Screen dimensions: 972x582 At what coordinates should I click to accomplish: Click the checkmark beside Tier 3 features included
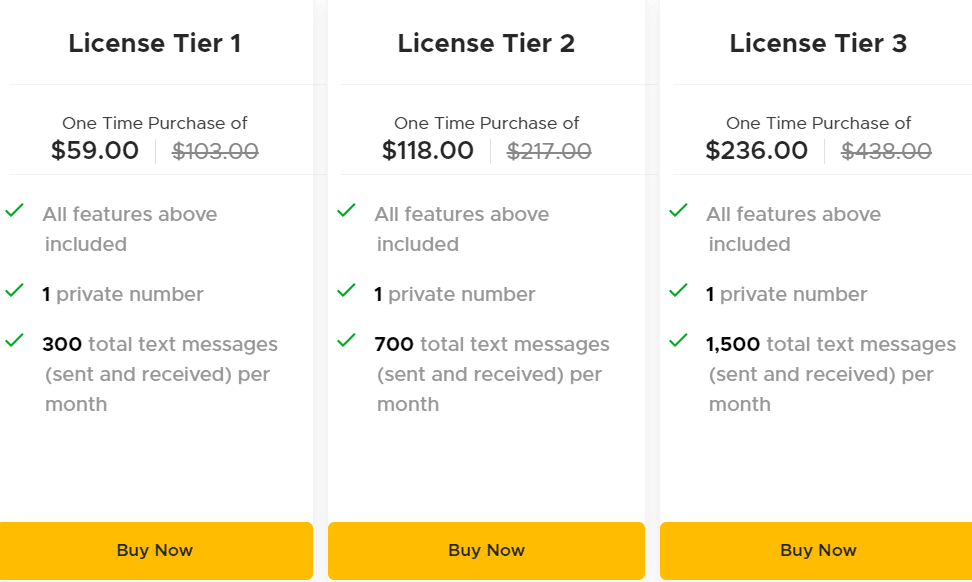click(x=679, y=210)
